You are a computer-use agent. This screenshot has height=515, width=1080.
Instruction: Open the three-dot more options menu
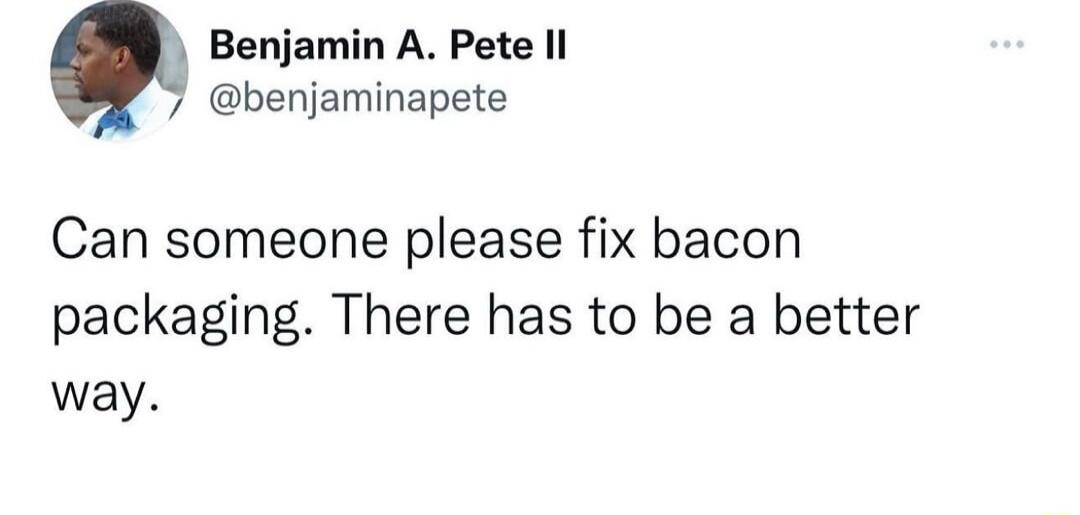pyautogui.click(x=1008, y=45)
